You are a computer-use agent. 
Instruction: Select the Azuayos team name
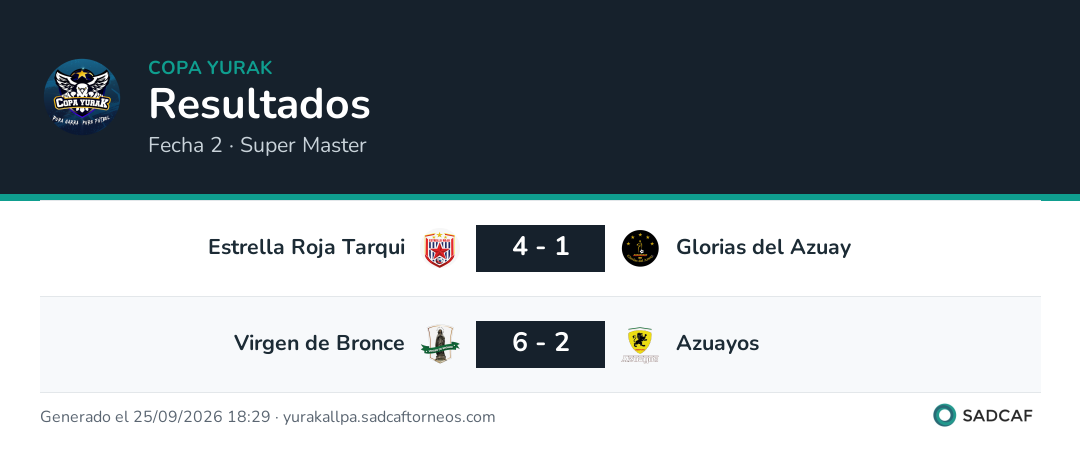click(x=717, y=343)
